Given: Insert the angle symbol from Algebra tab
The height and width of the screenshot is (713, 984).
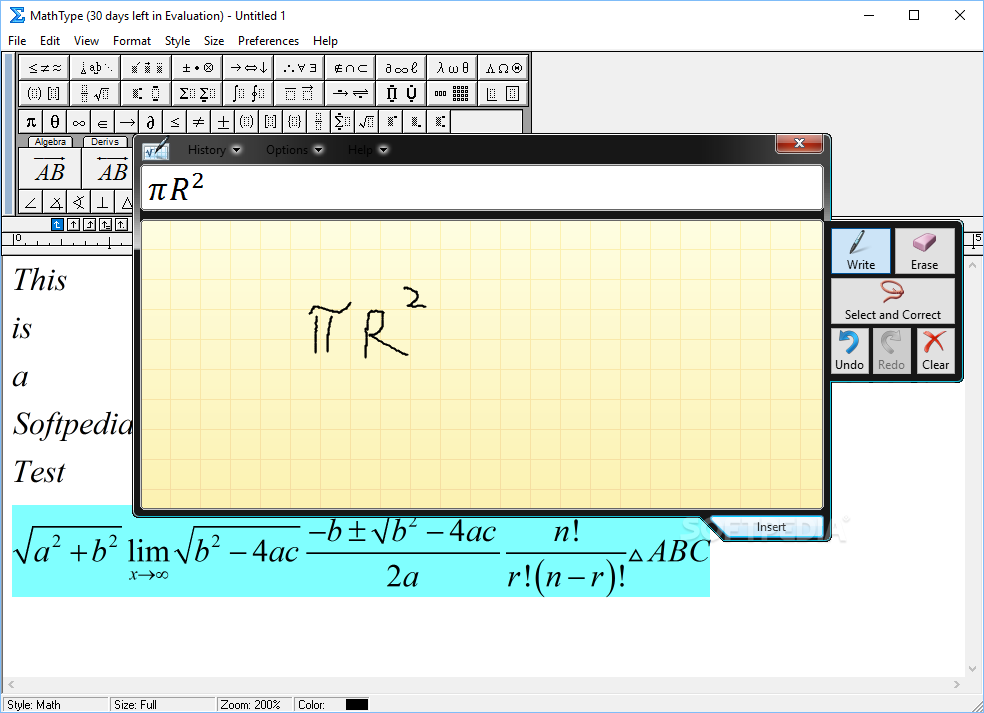Looking at the screenshot, I should point(31,202).
